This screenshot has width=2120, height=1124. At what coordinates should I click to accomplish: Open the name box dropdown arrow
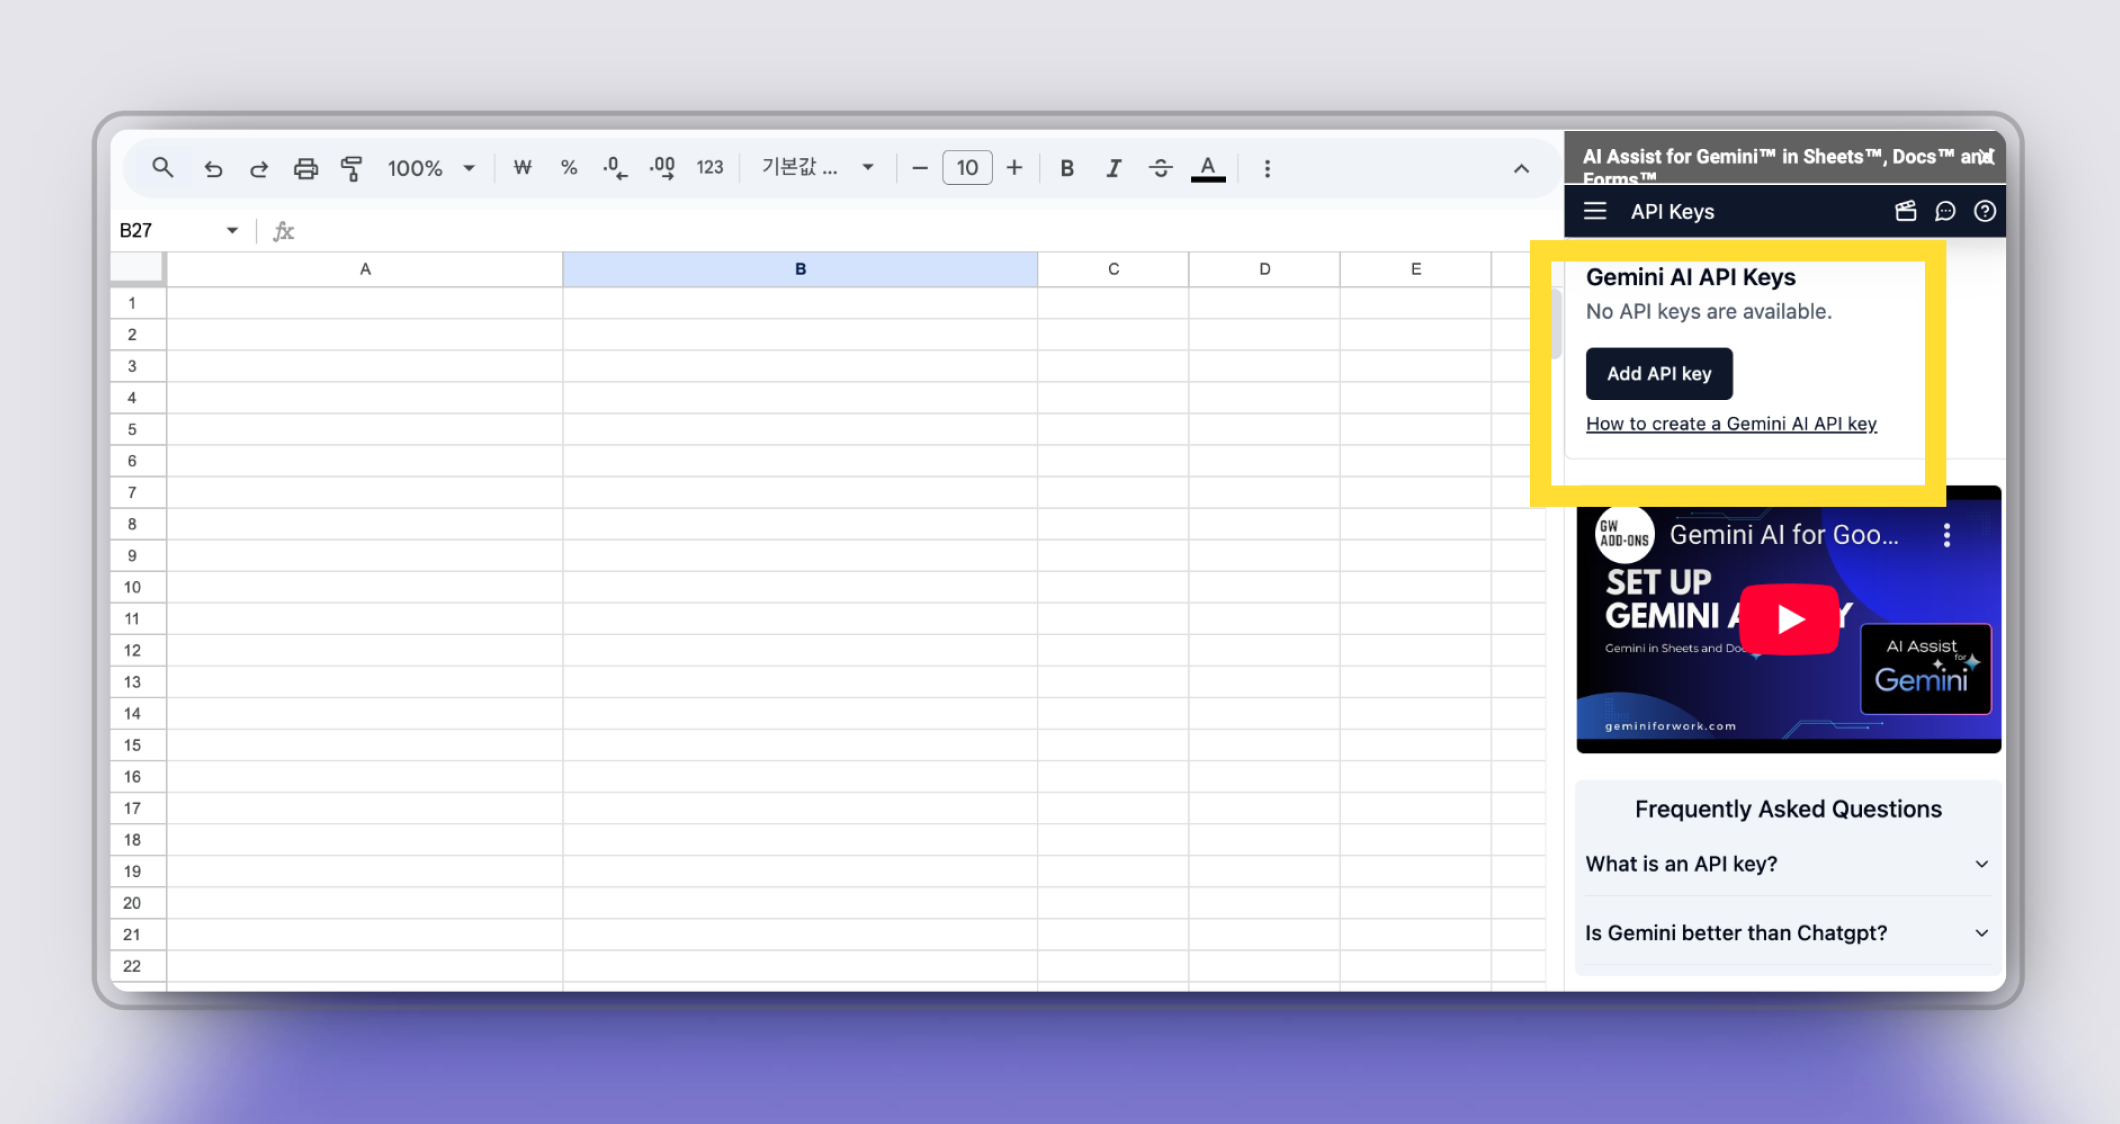pyautogui.click(x=232, y=231)
